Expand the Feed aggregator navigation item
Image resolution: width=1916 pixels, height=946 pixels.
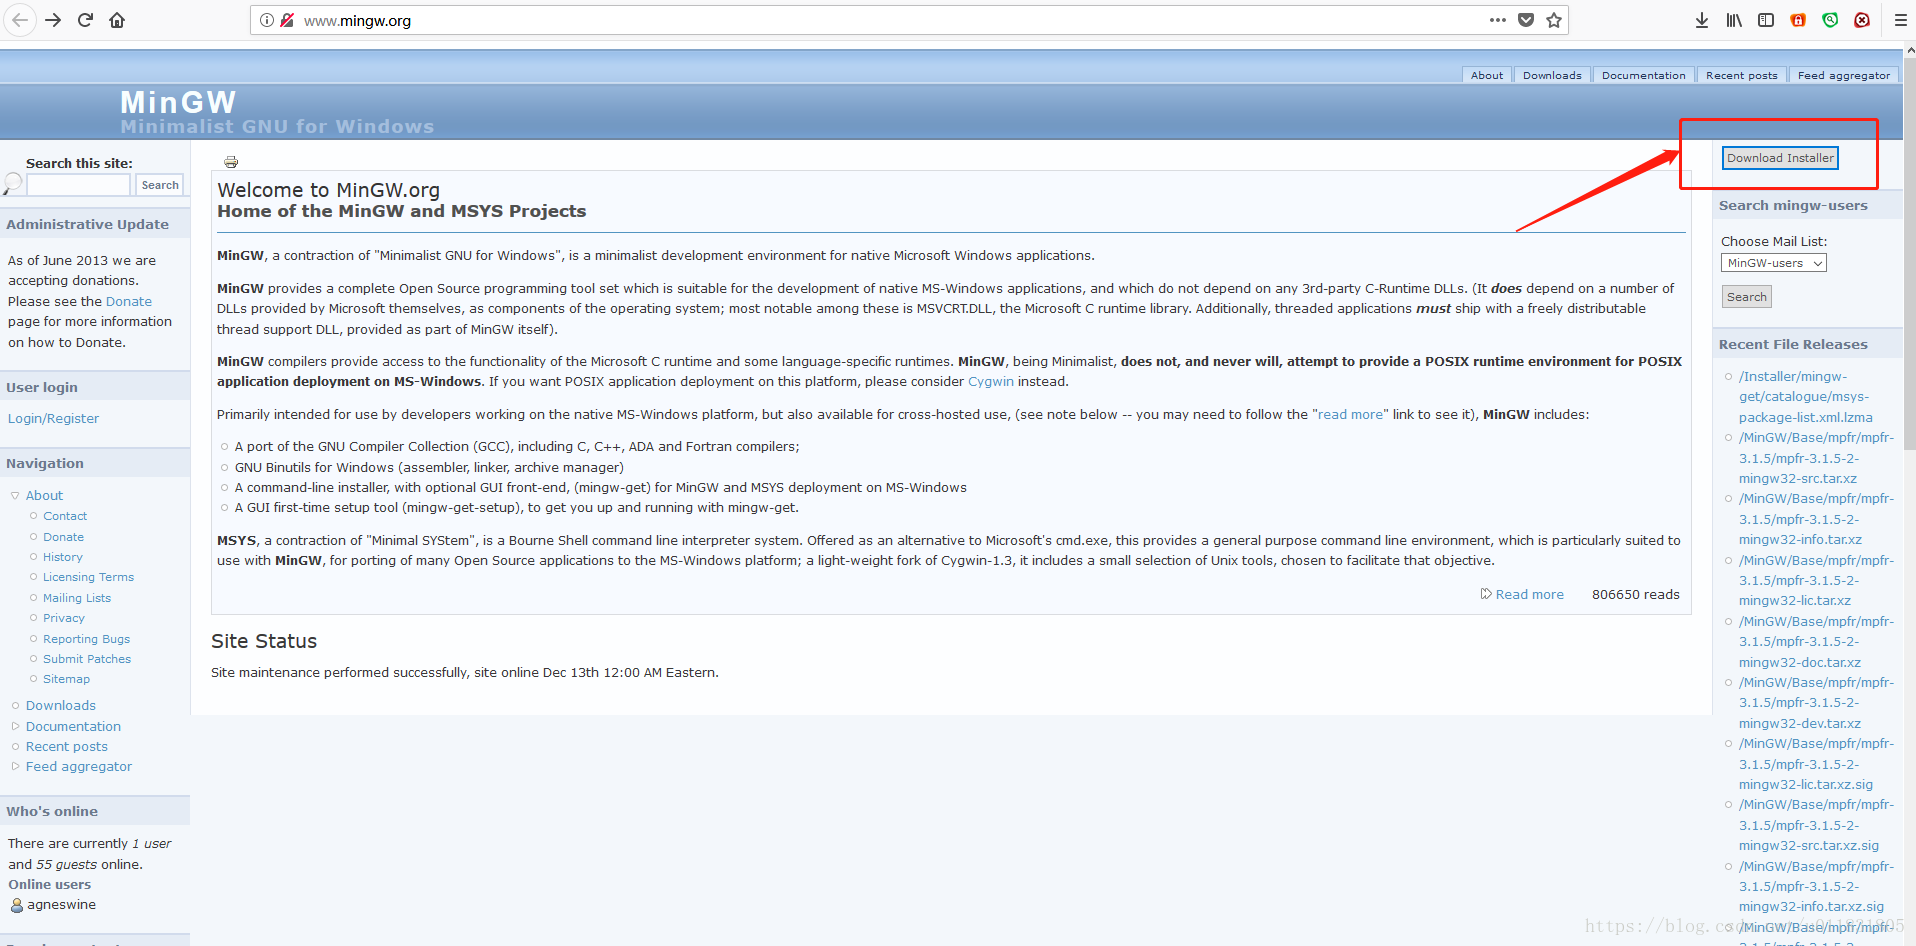[x=15, y=767]
